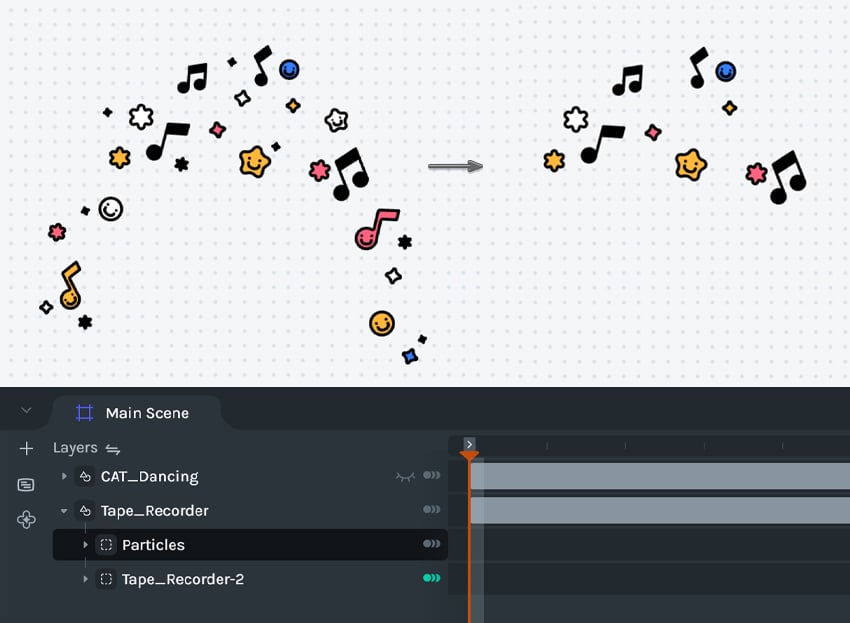Viewport: 850px width, 623px height.
Task: Click the swap arrows icon beside Layers
Action: (113, 449)
